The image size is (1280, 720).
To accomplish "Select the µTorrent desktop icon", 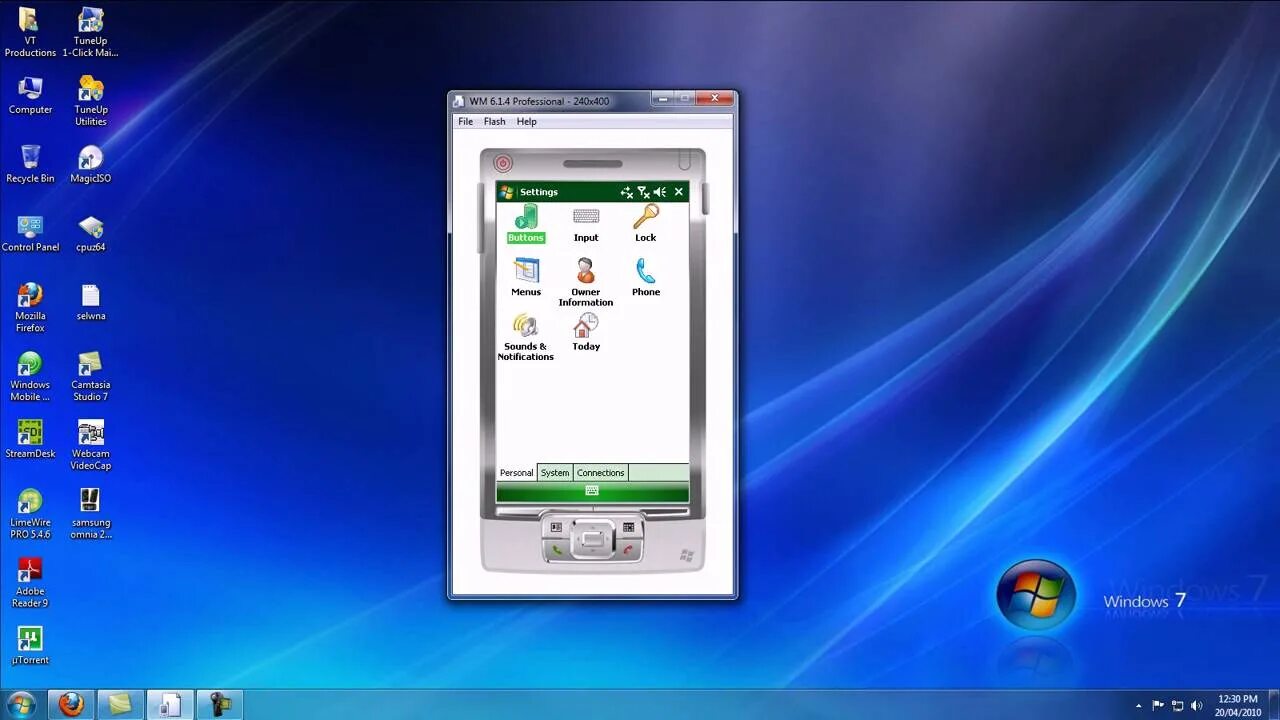I will pos(30,645).
